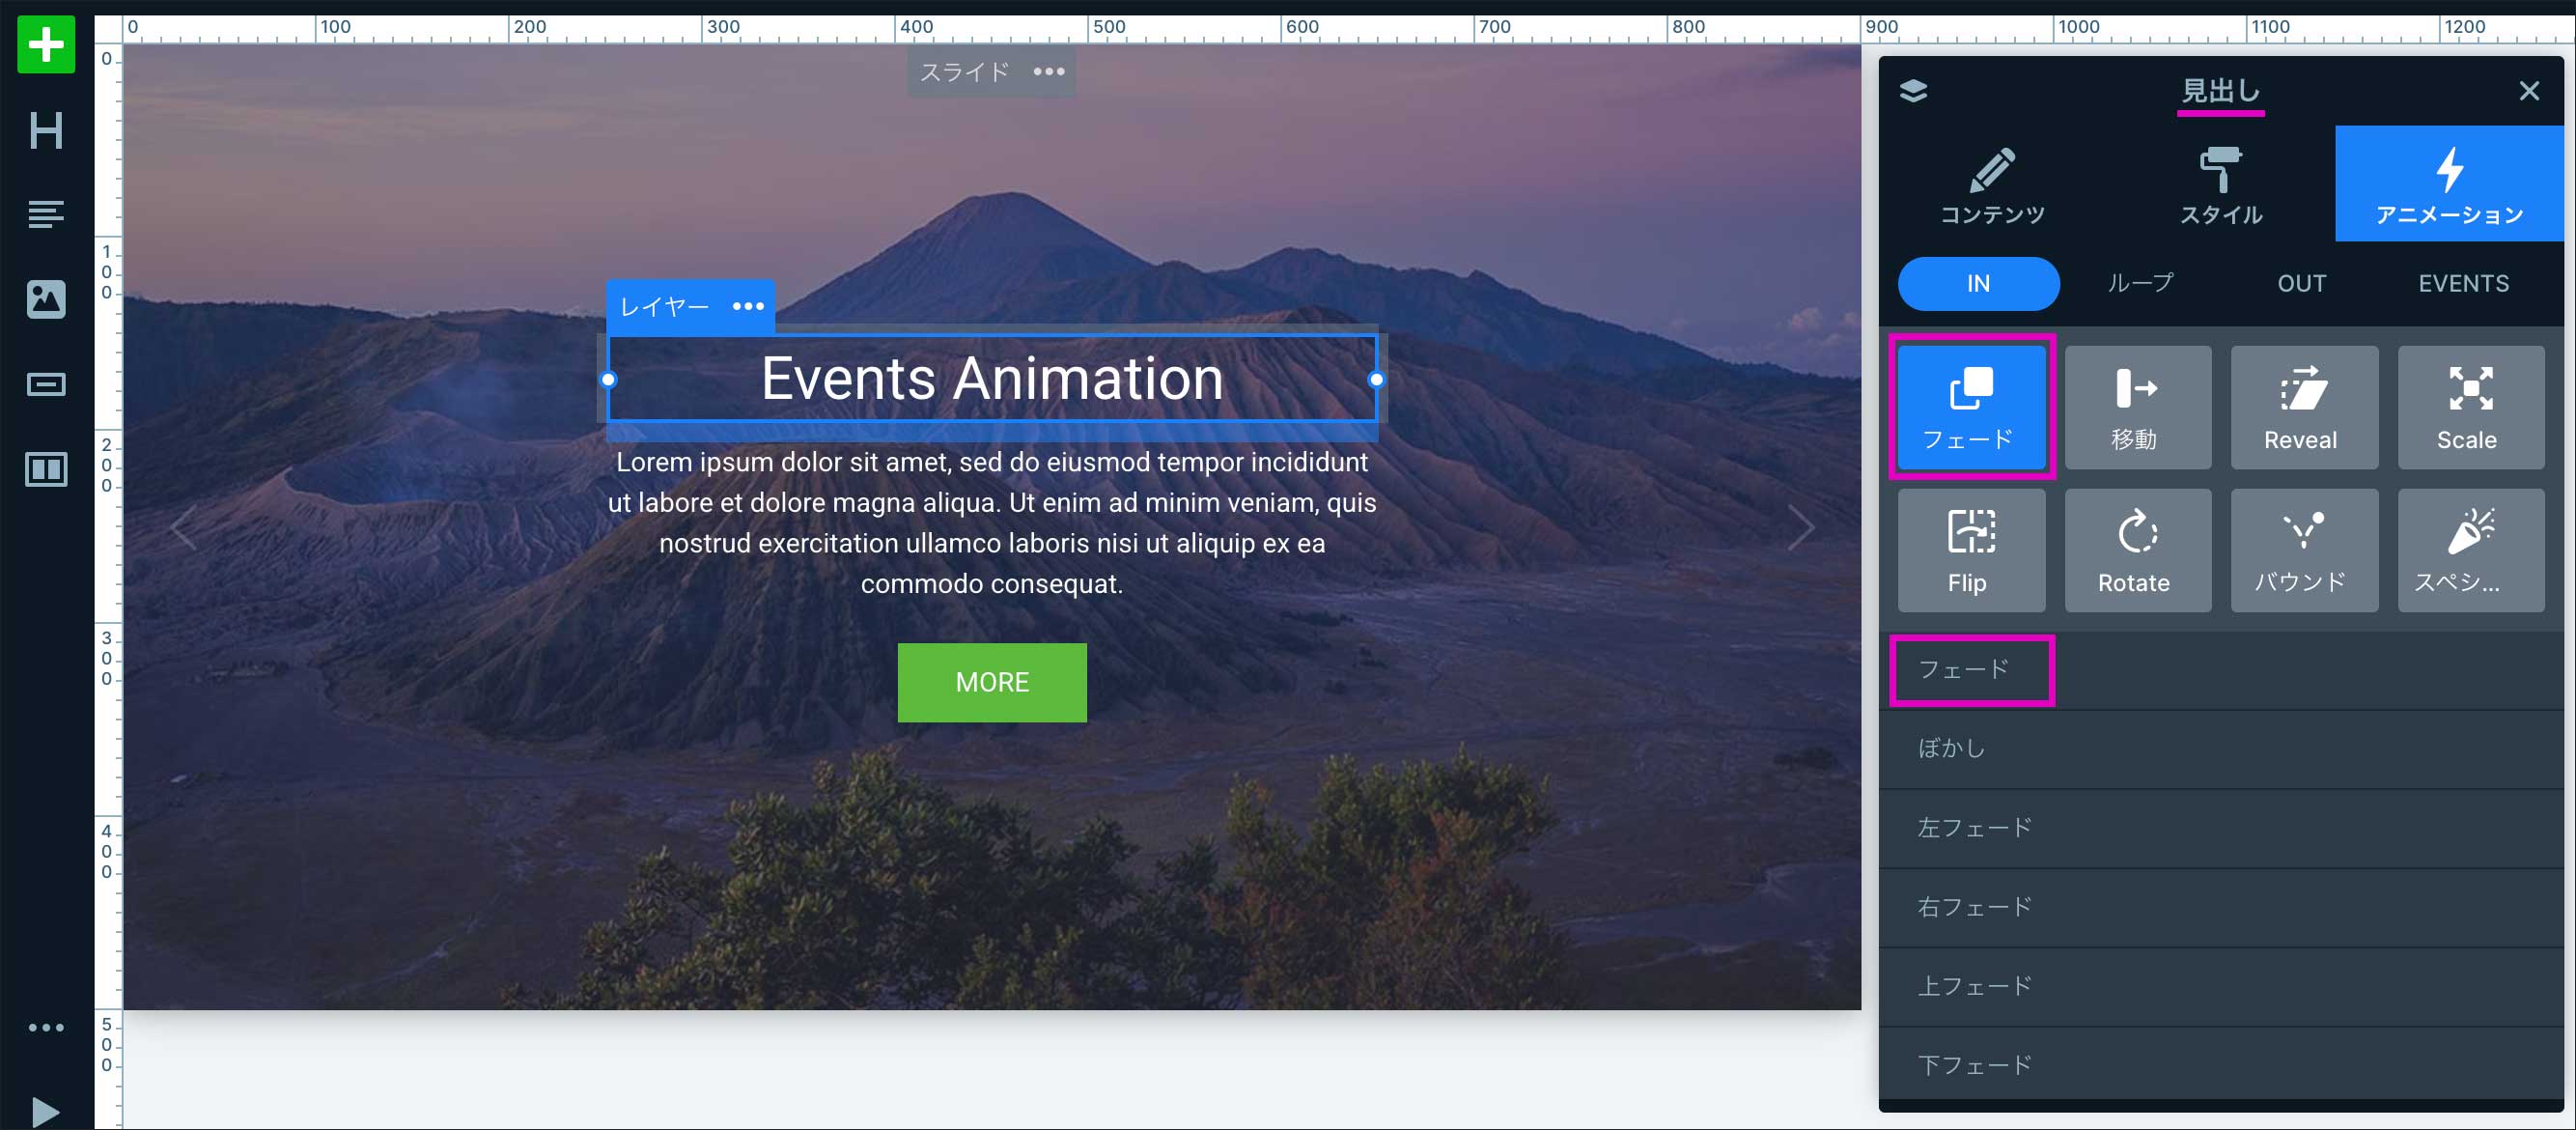Add a text paragraph layer from sidebar
2576x1130 pixels.
[x=46, y=214]
